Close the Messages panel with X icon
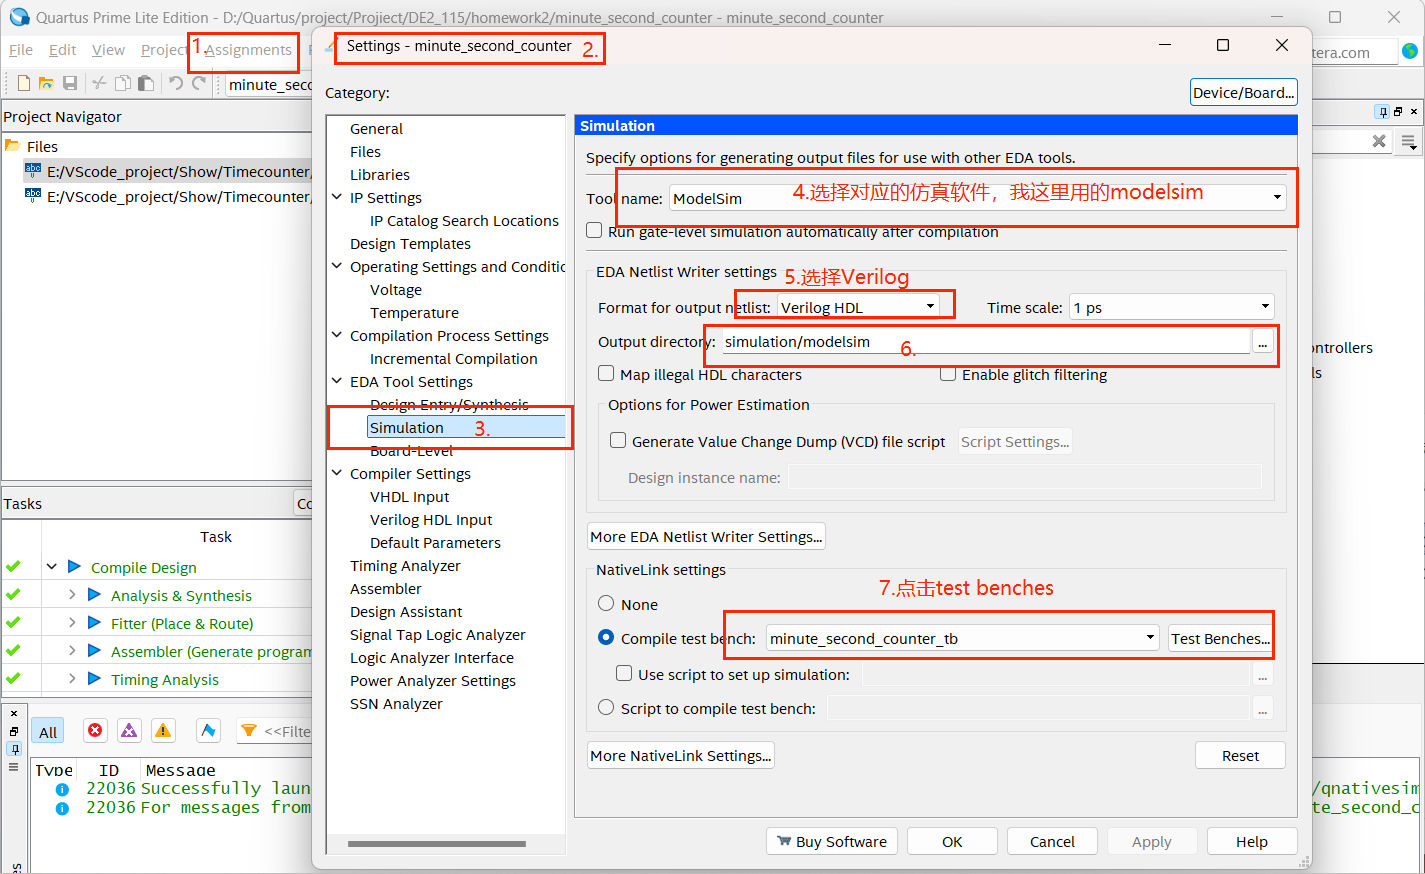Image resolution: width=1425 pixels, height=874 pixels. click(x=14, y=713)
